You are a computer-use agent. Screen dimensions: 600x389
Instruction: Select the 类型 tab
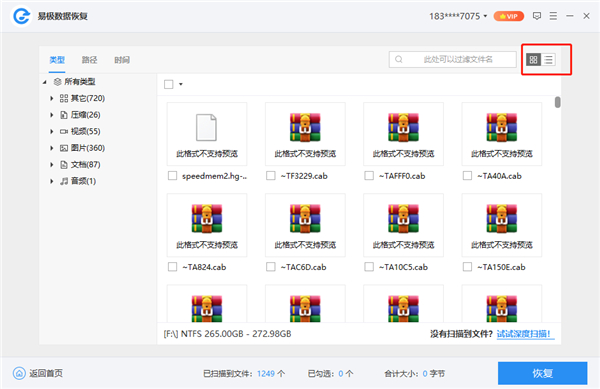[57, 60]
